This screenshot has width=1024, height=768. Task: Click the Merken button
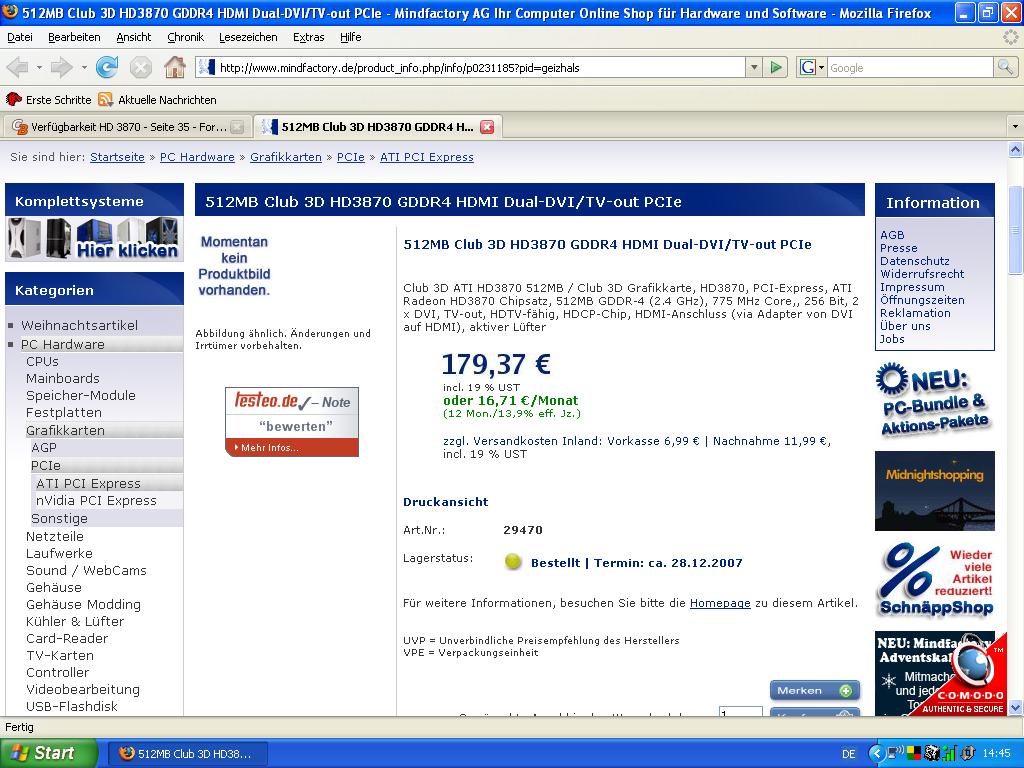pos(814,690)
